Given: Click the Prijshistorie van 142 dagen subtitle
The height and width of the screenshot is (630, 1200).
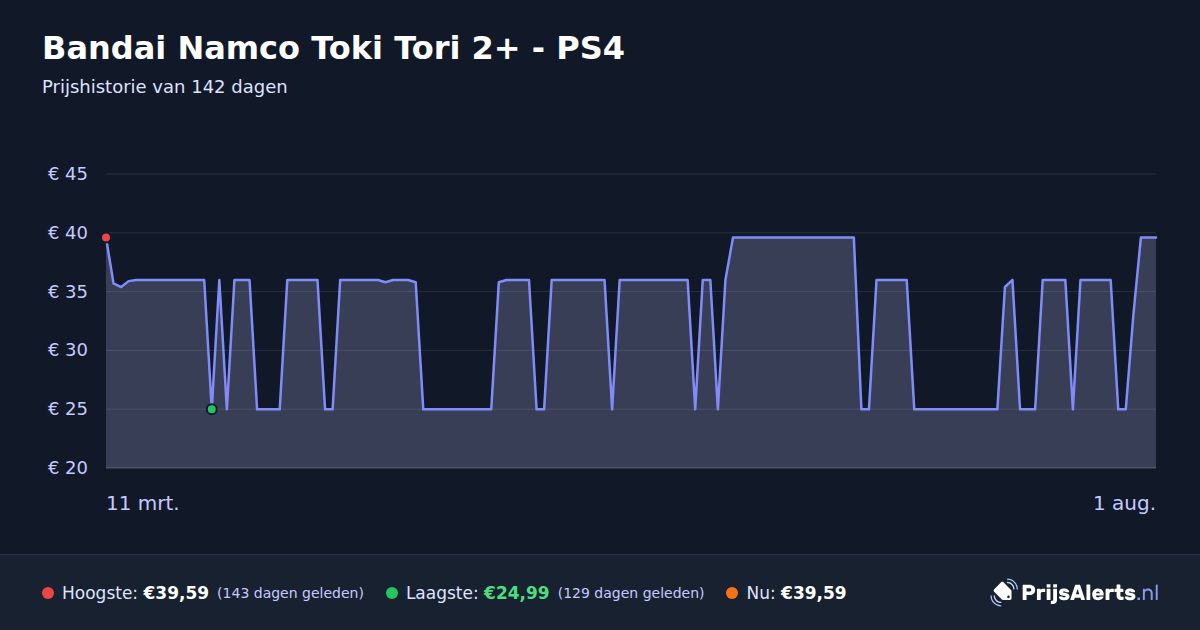Looking at the screenshot, I should coord(165,87).
